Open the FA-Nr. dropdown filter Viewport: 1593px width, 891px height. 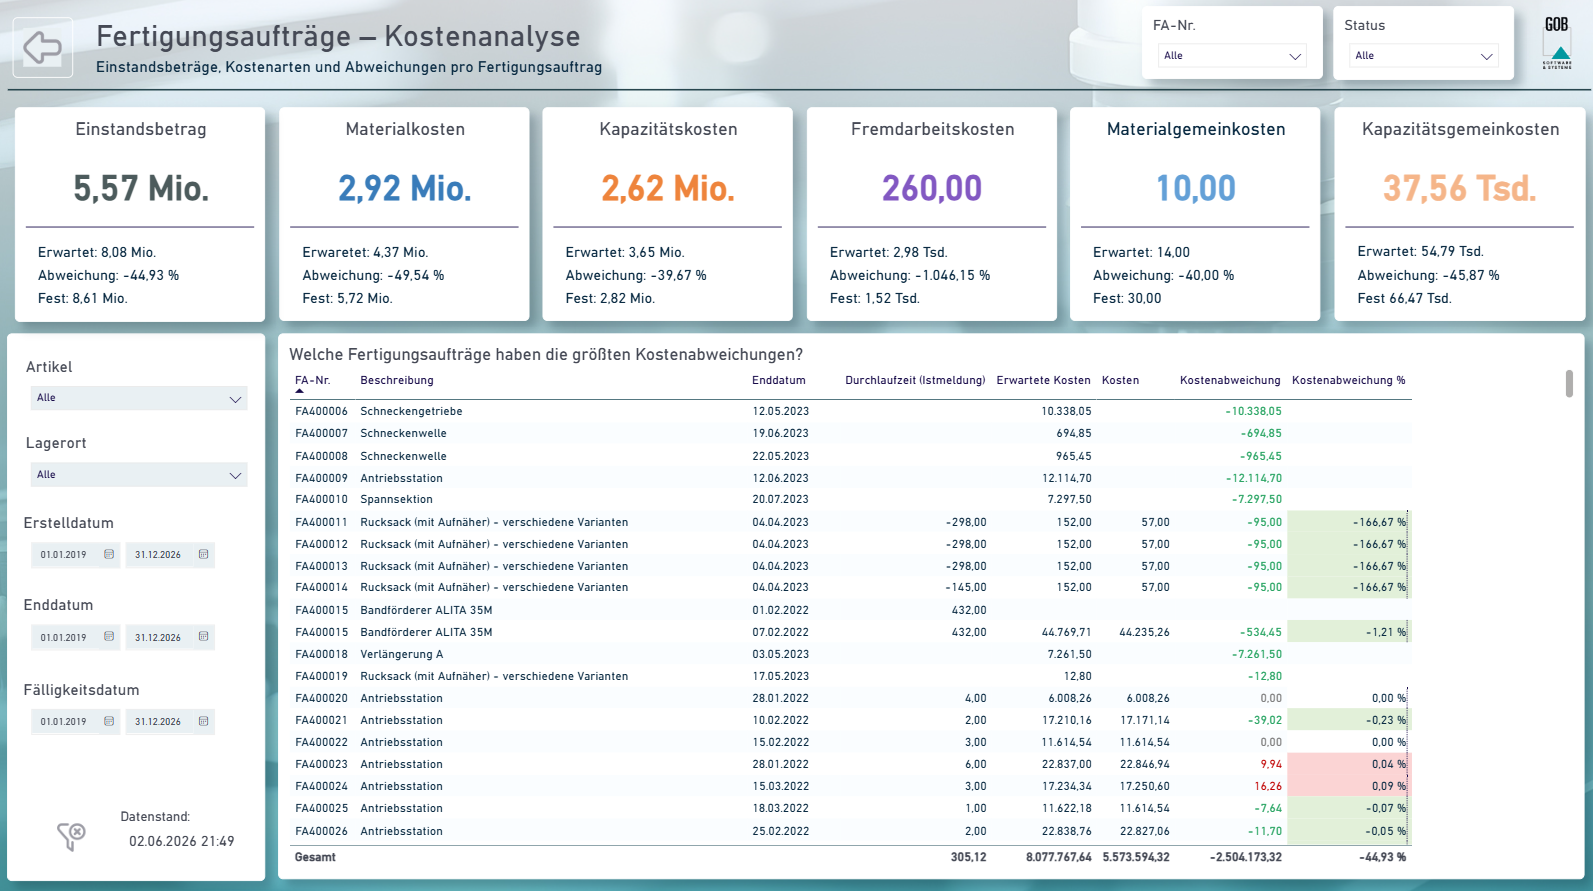point(1232,56)
